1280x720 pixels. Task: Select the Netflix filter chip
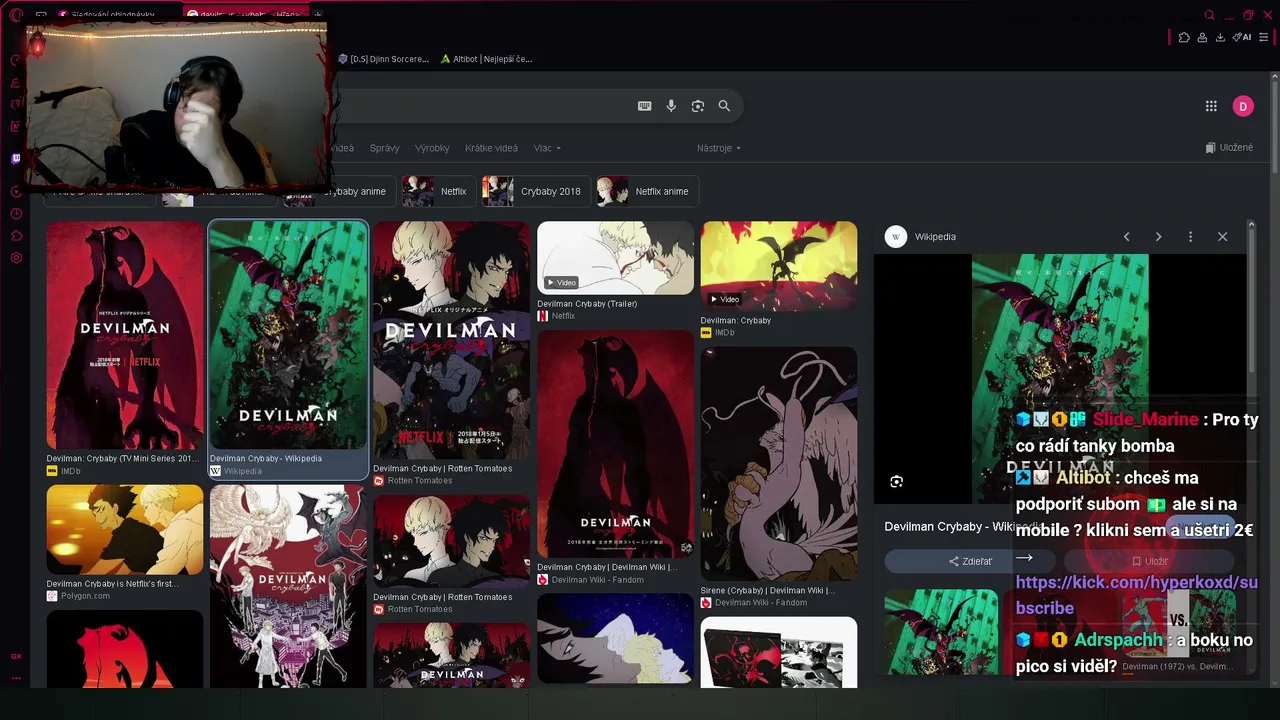point(436,191)
